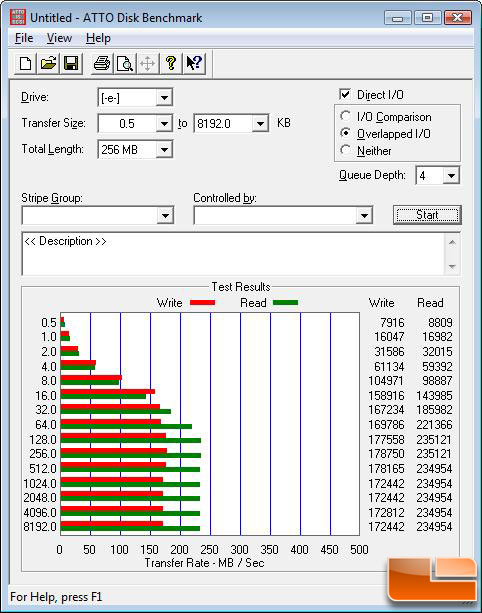Open About with the question mark icon

tap(170, 63)
